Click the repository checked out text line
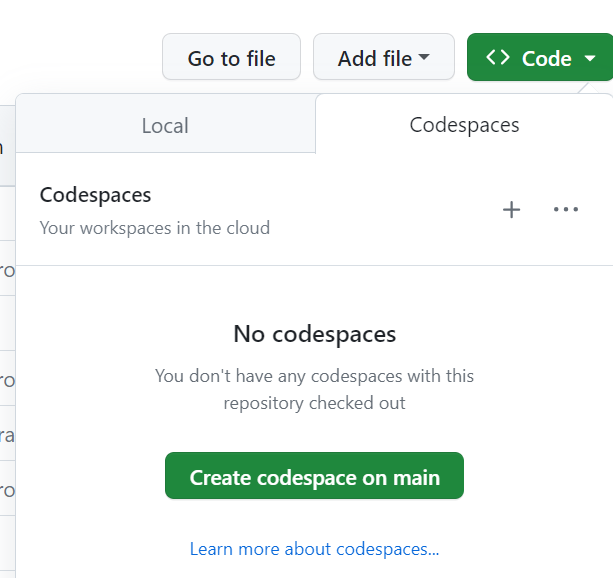 (314, 403)
